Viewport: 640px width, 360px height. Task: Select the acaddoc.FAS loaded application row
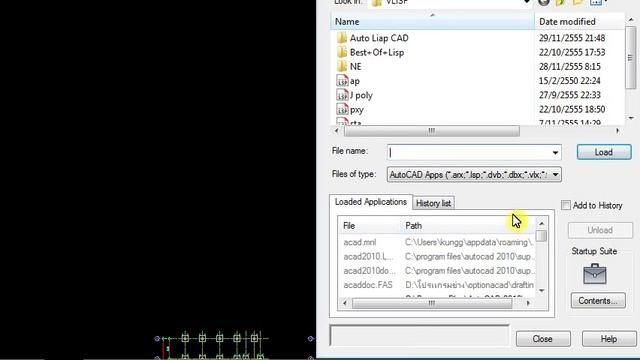pos(437,285)
